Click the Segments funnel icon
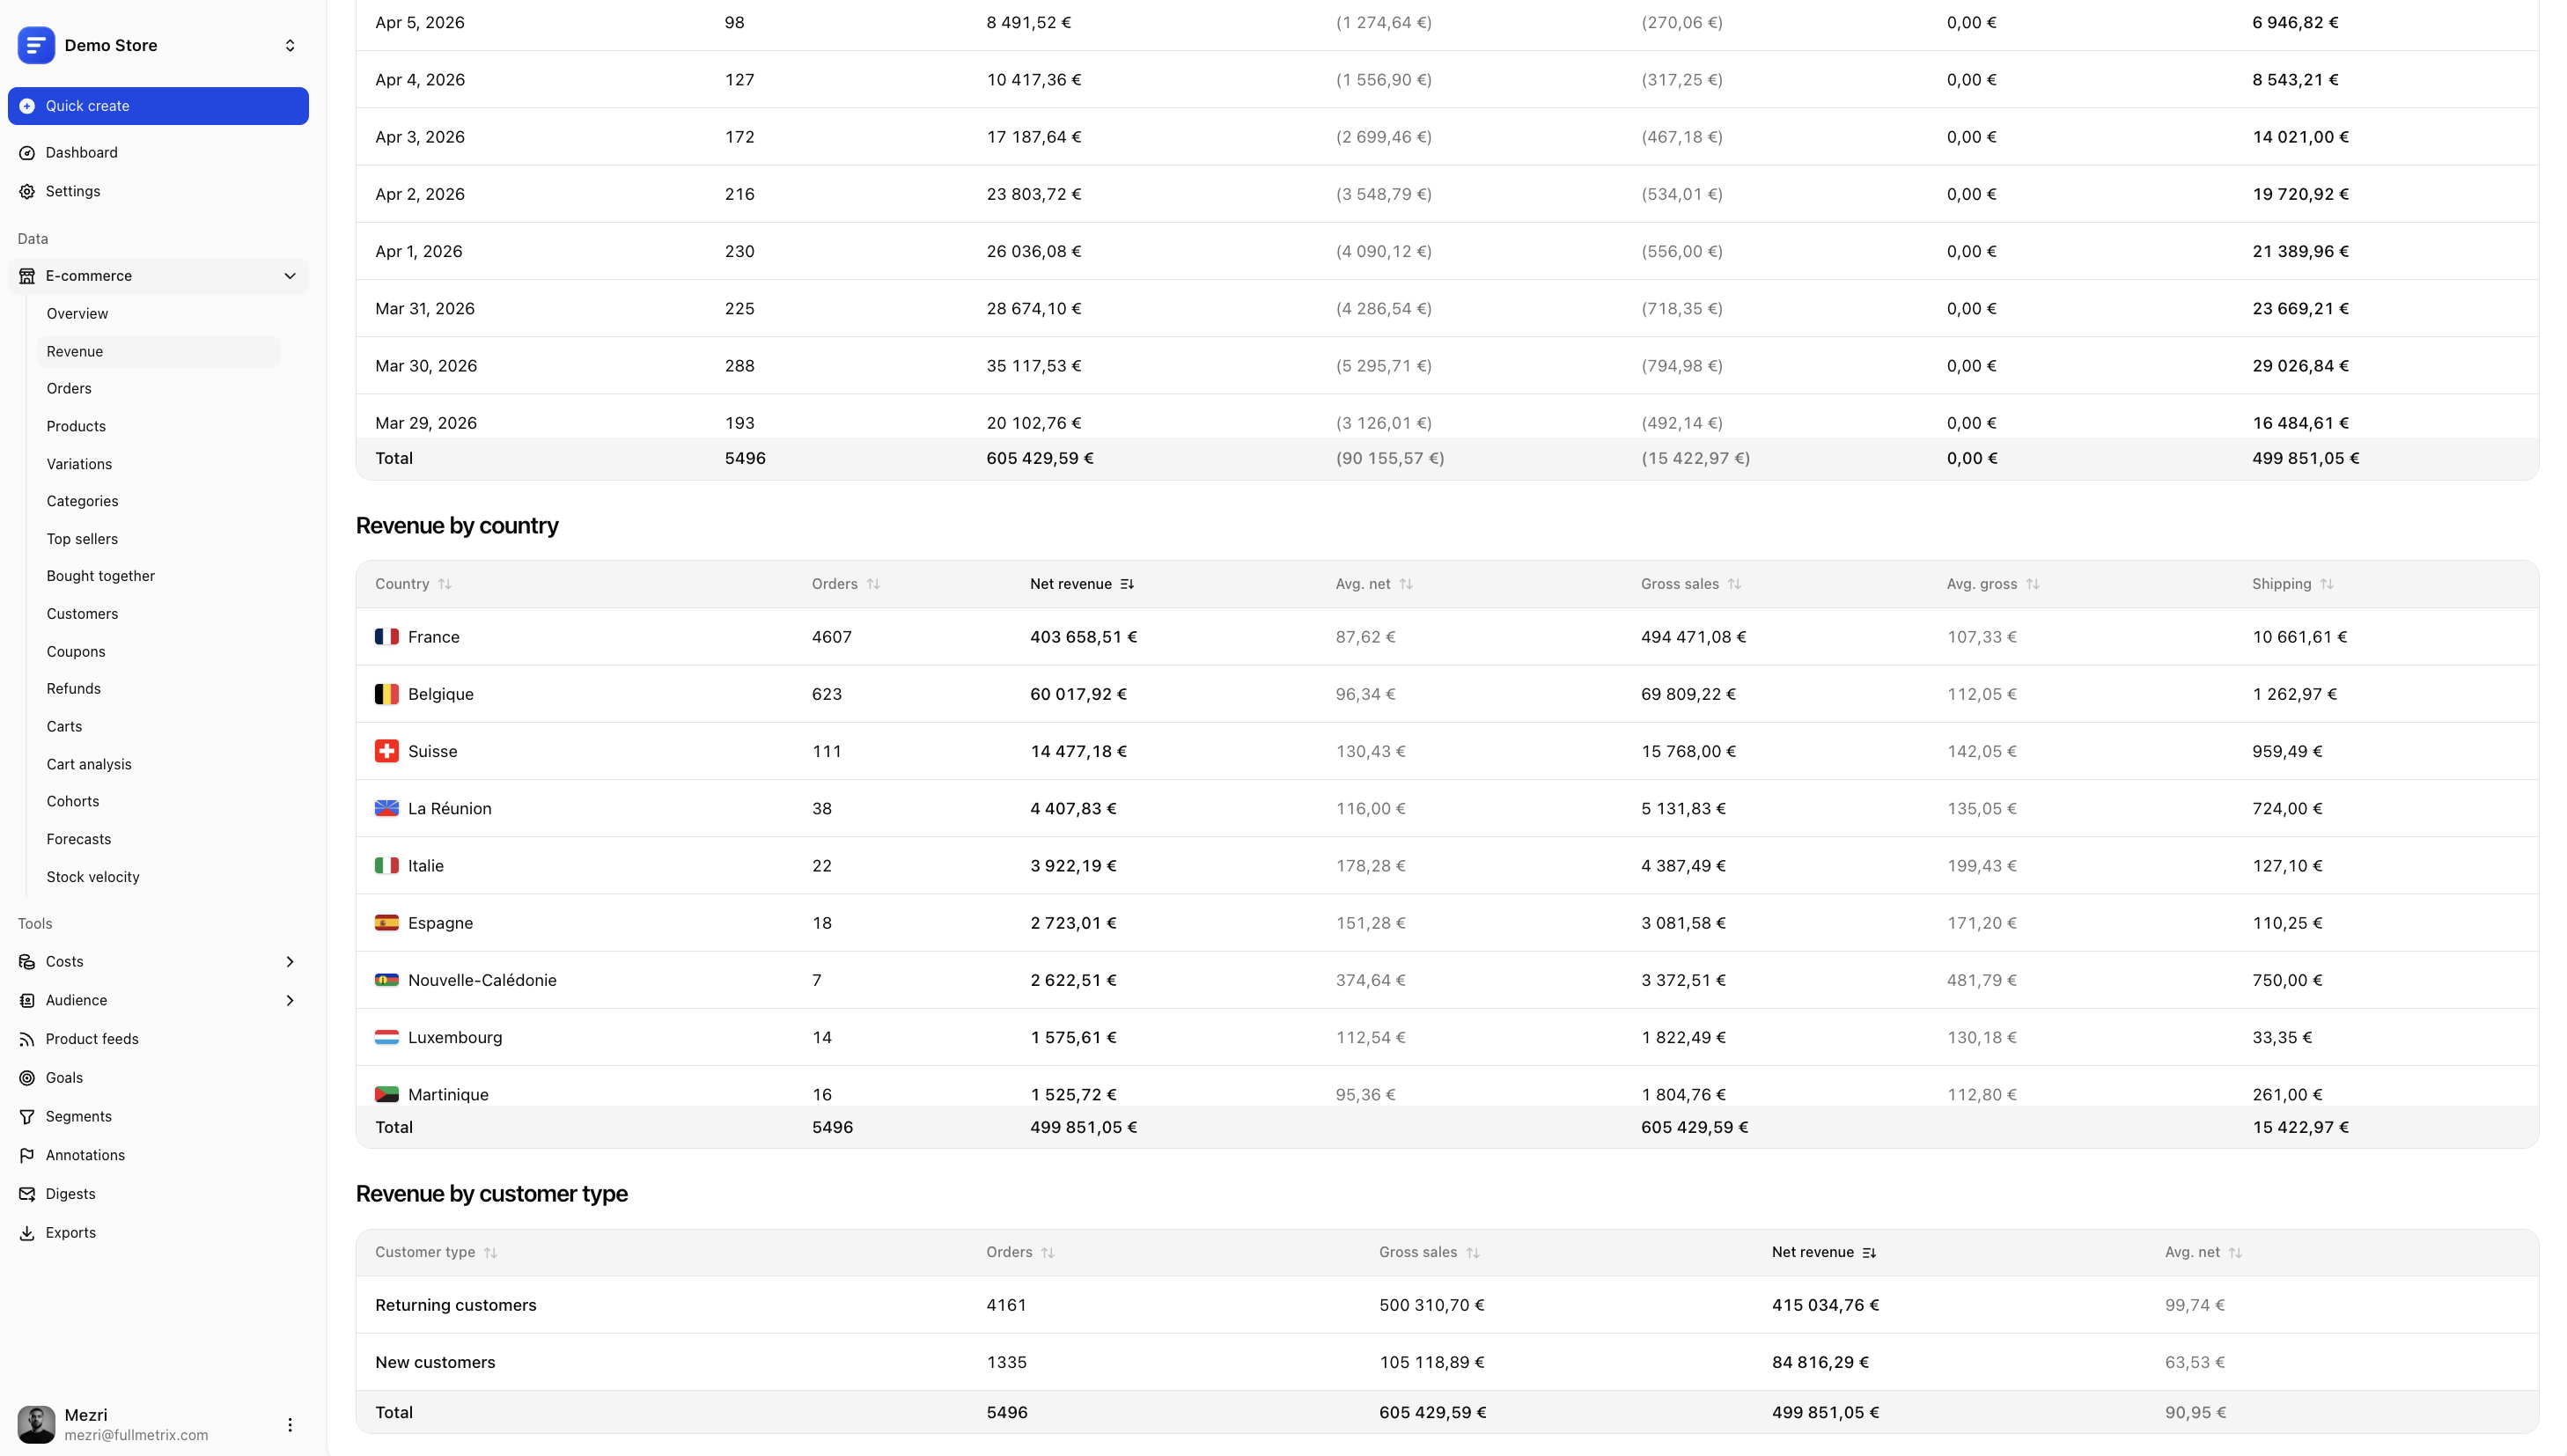 click(x=27, y=1117)
